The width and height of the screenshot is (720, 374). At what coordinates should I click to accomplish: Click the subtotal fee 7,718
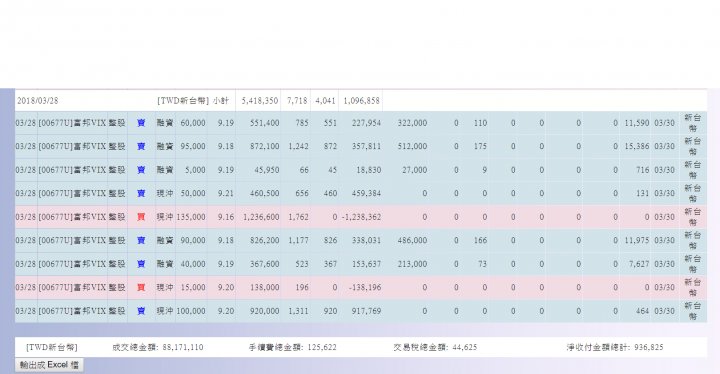[297, 101]
